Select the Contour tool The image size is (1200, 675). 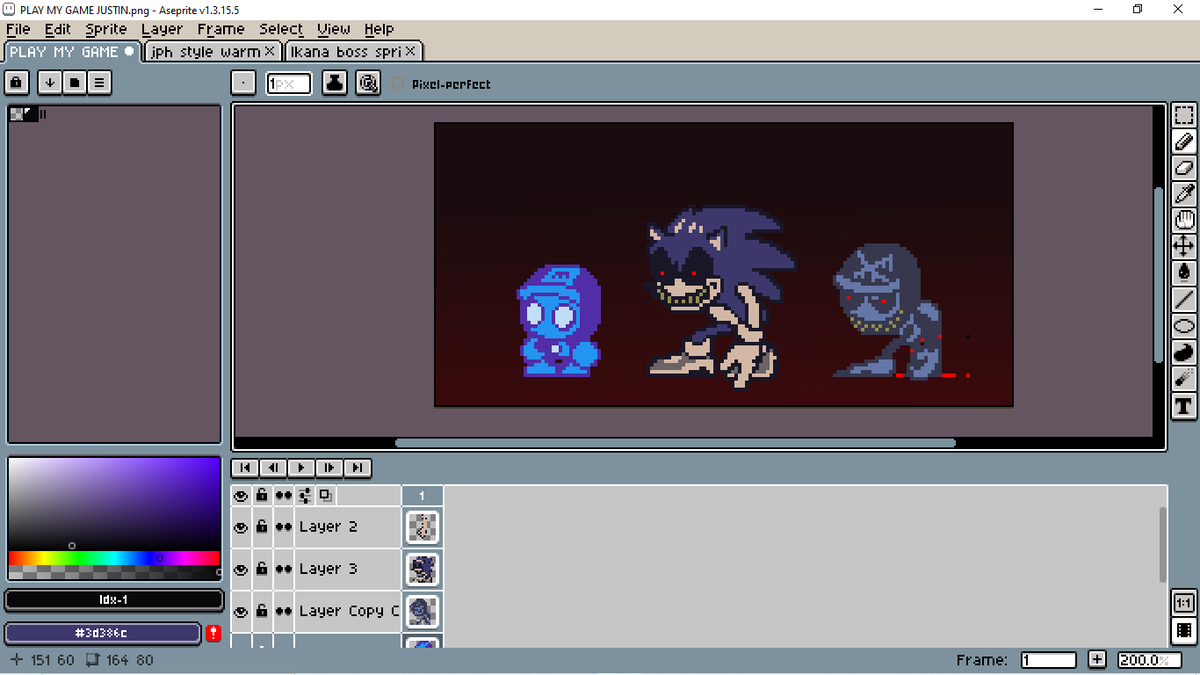point(1183,352)
